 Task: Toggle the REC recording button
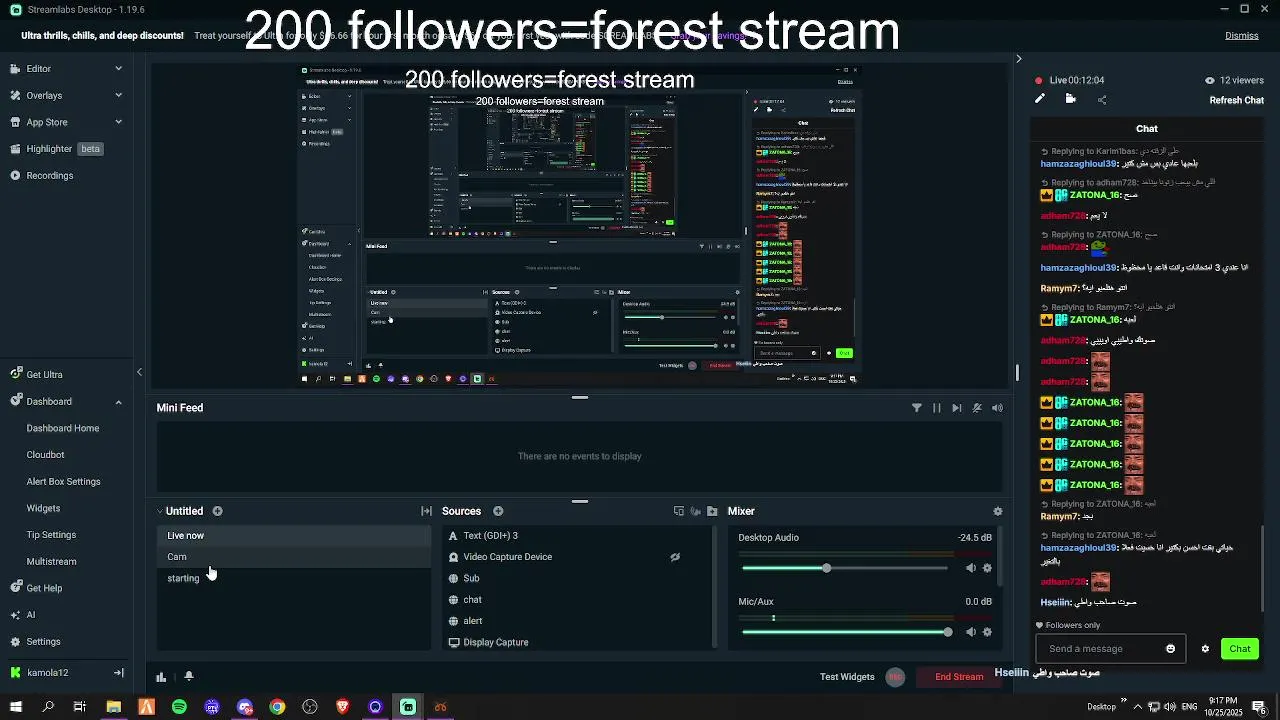pyautogui.click(x=895, y=677)
